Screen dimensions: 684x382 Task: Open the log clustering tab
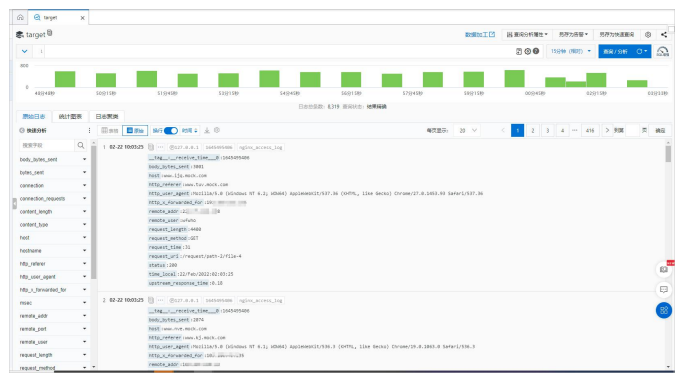point(107,116)
